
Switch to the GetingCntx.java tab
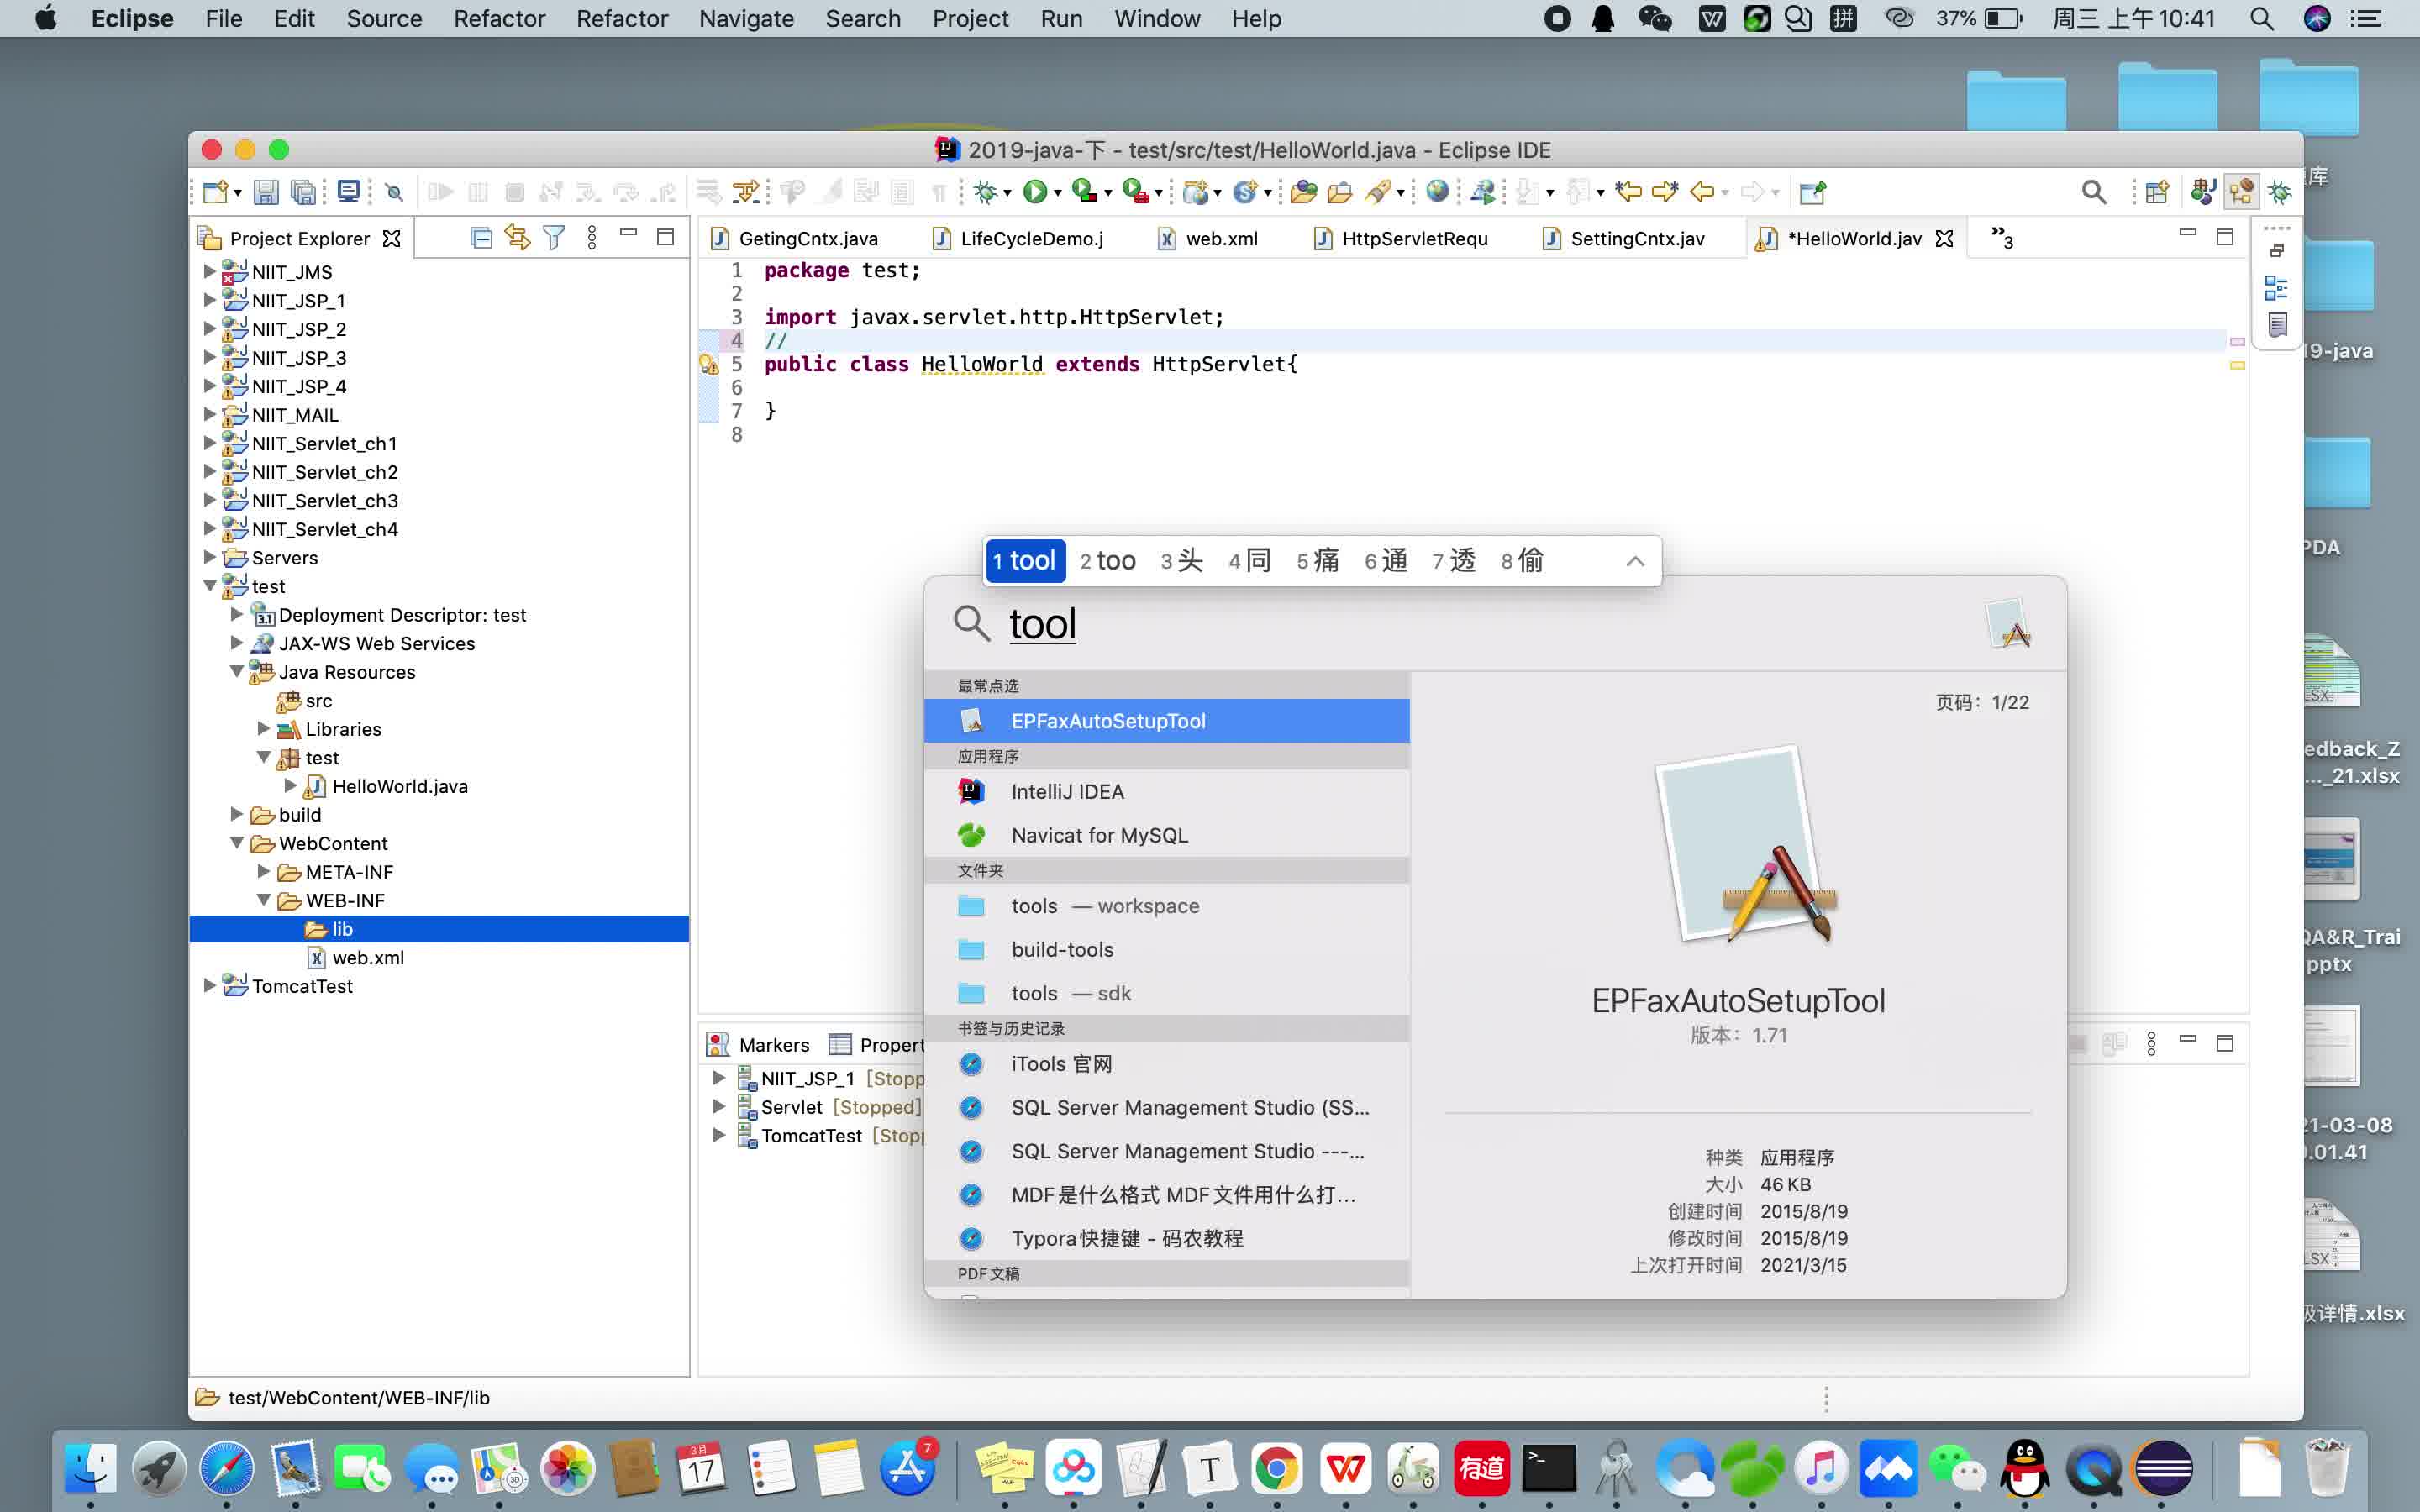pyautogui.click(x=795, y=238)
